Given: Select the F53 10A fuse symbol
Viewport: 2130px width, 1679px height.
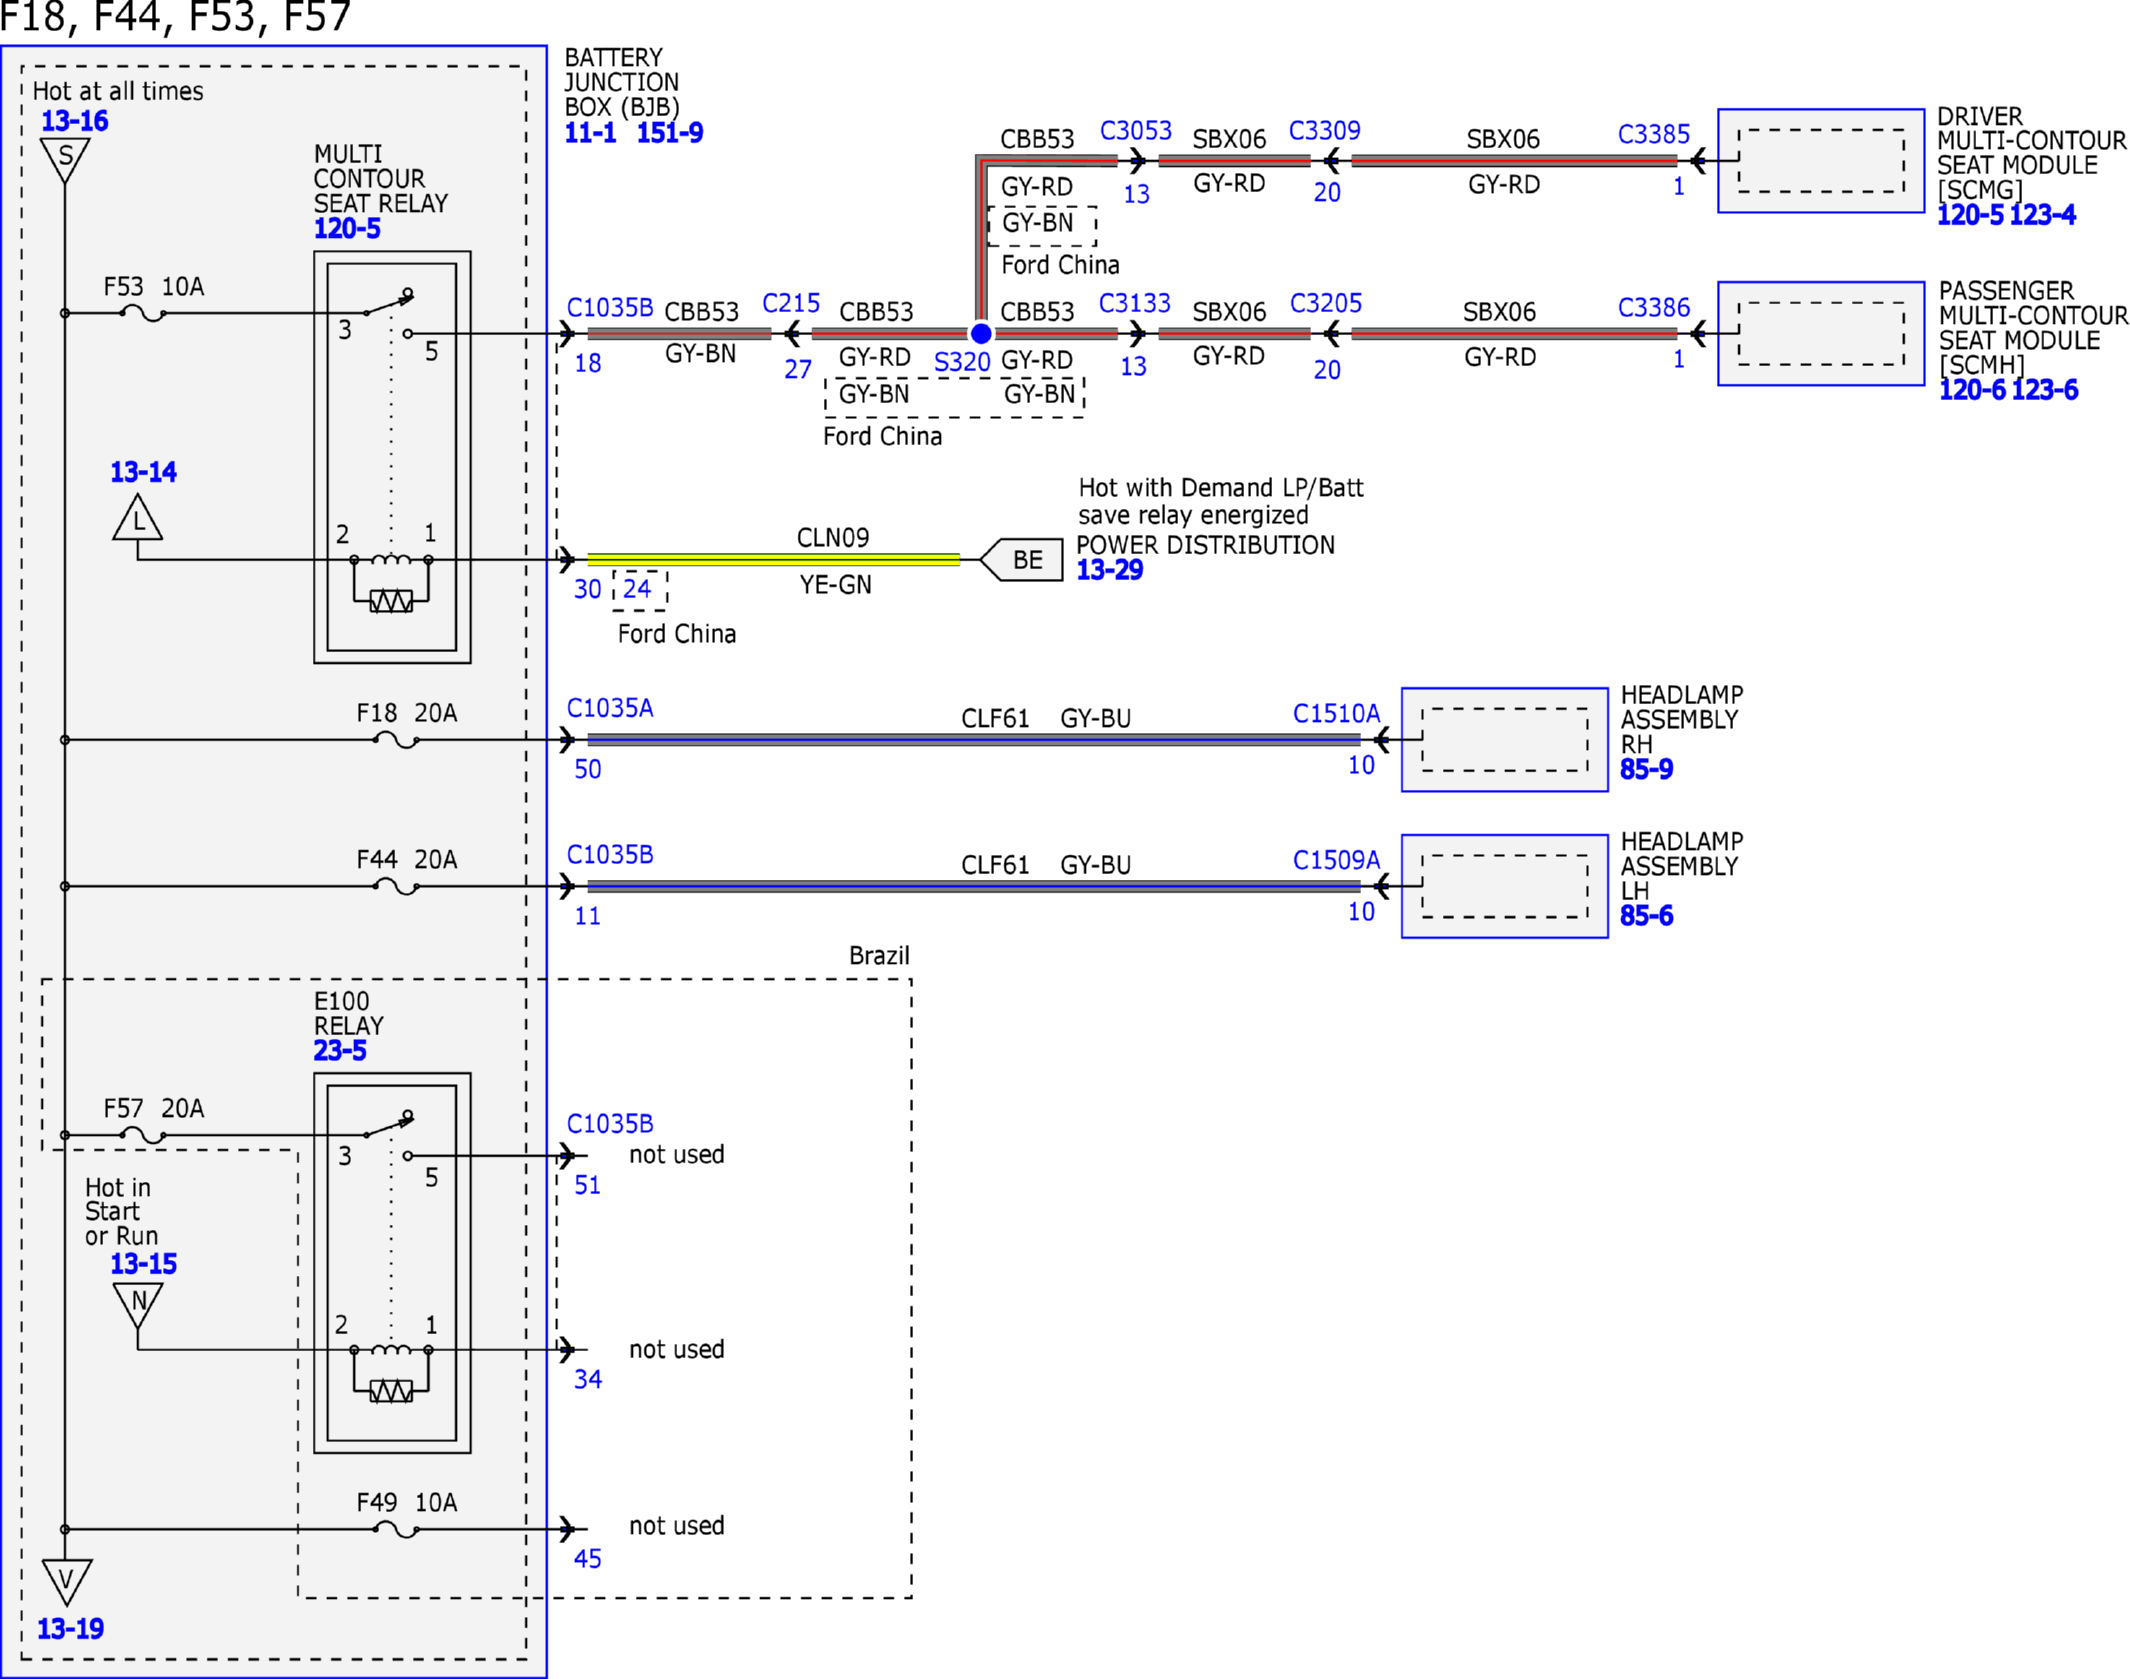Looking at the screenshot, I should (x=143, y=313).
